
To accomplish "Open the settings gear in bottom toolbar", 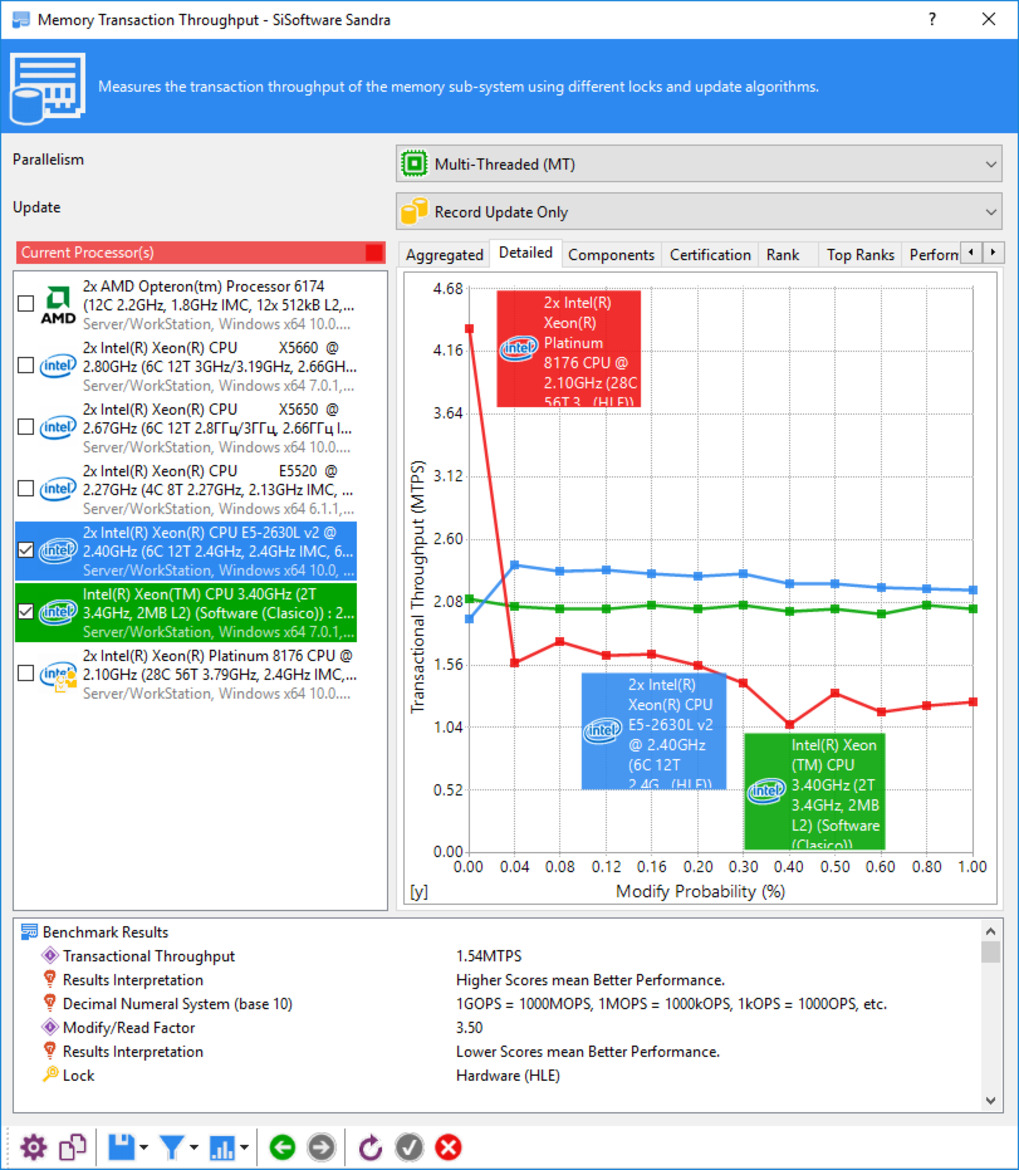I will point(33,1147).
